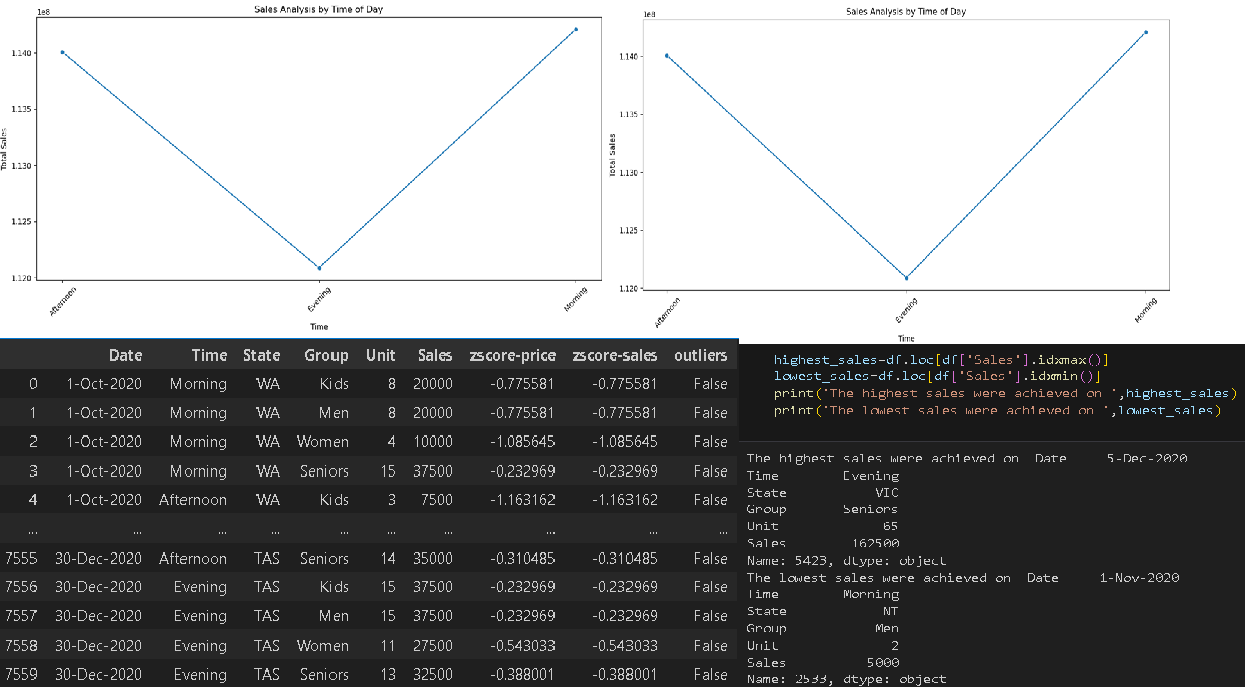Select the Sales column header
The height and width of the screenshot is (687, 1245).
pyautogui.click(x=435, y=355)
